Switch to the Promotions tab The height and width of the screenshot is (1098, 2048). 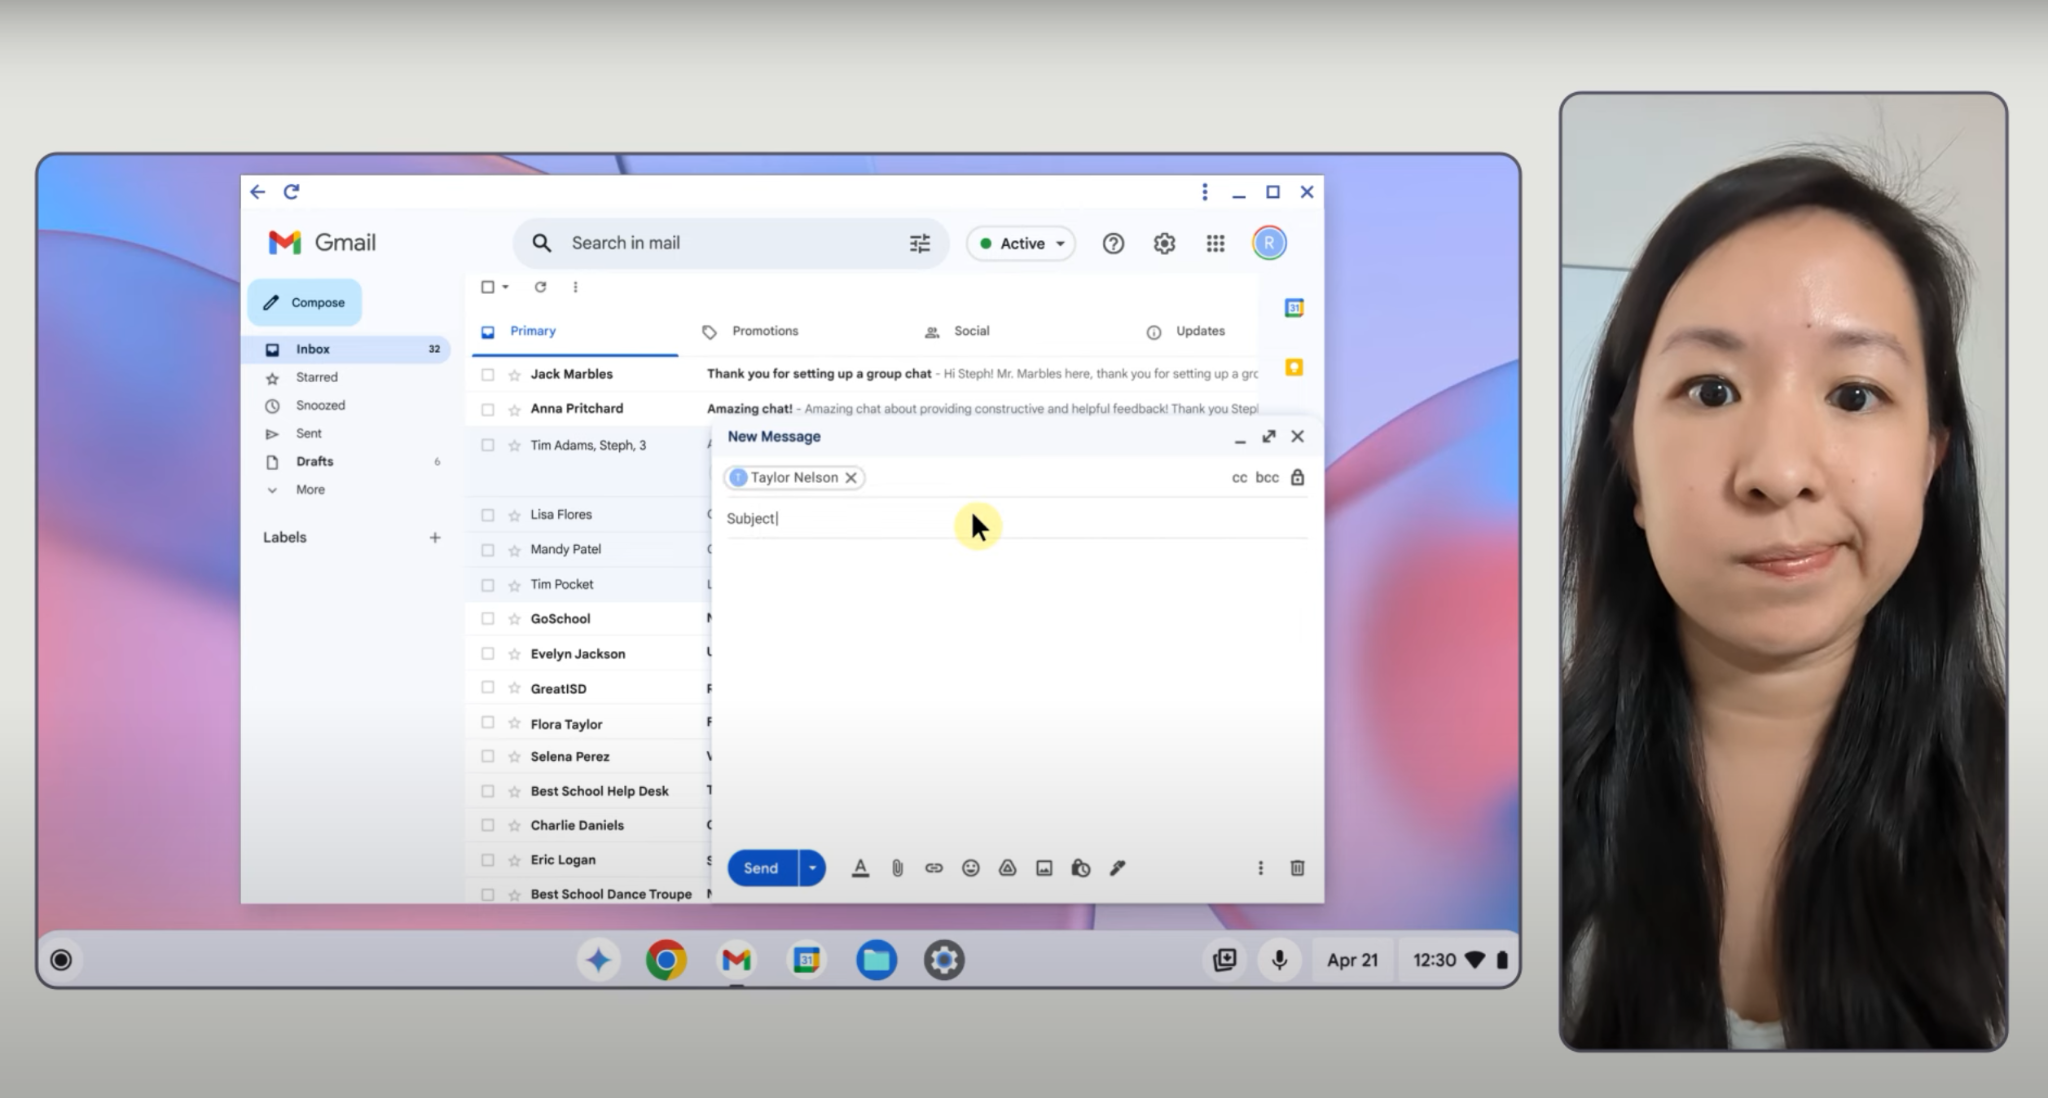(x=752, y=330)
